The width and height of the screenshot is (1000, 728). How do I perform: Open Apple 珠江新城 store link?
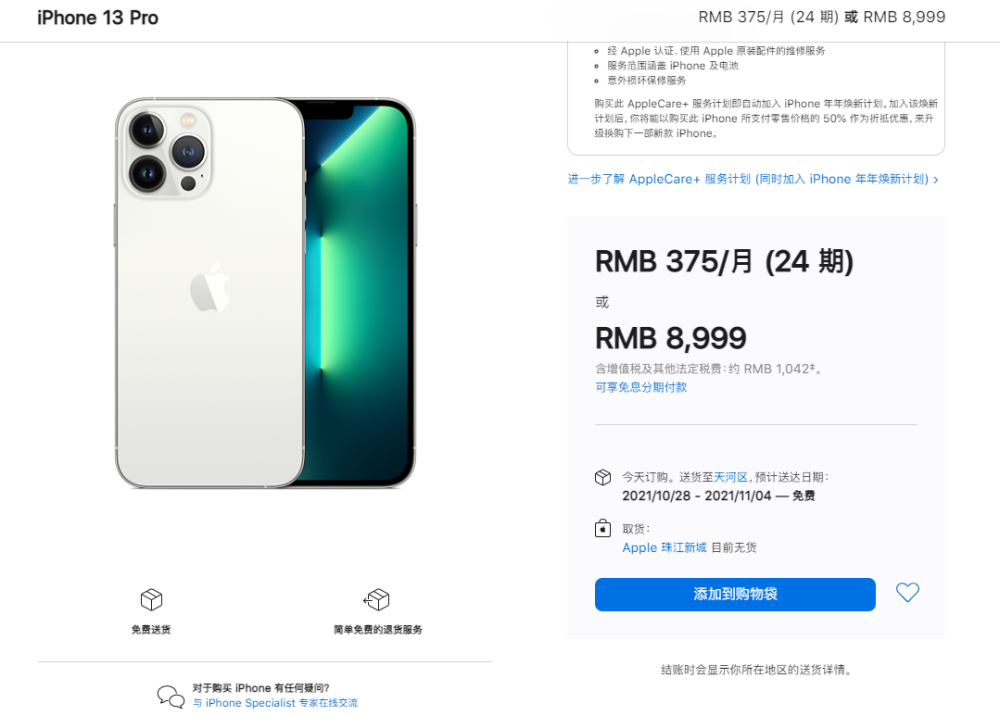click(x=664, y=548)
